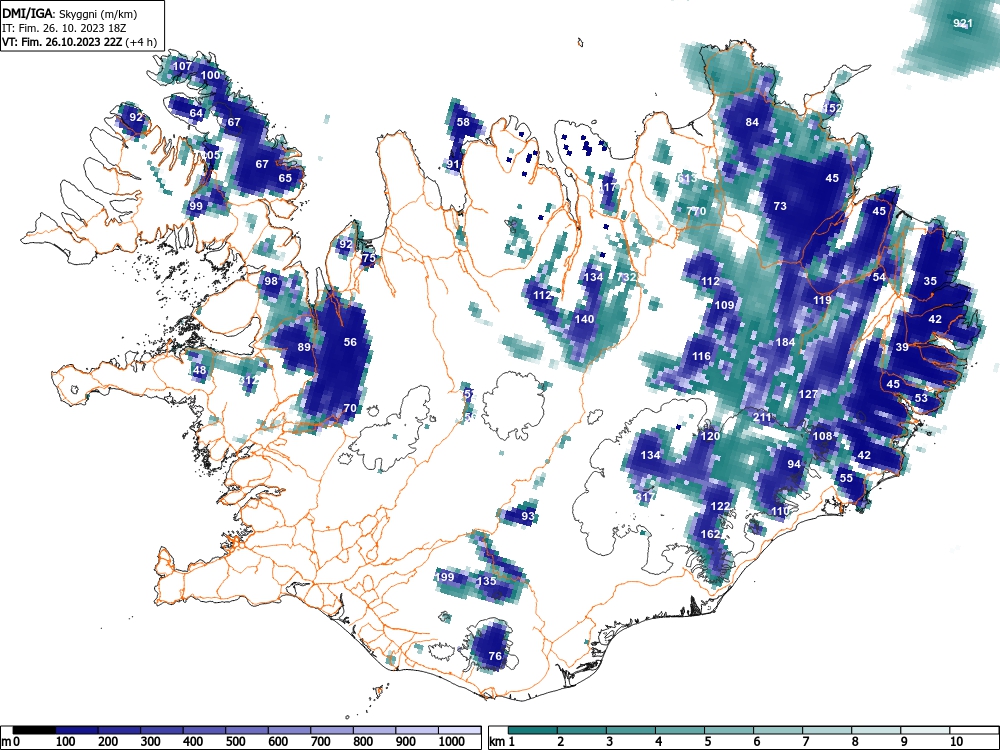Viewport: 1000px width, 750px height.
Task: Click the visibility value '93' on the map
Action: (x=528, y=516)
